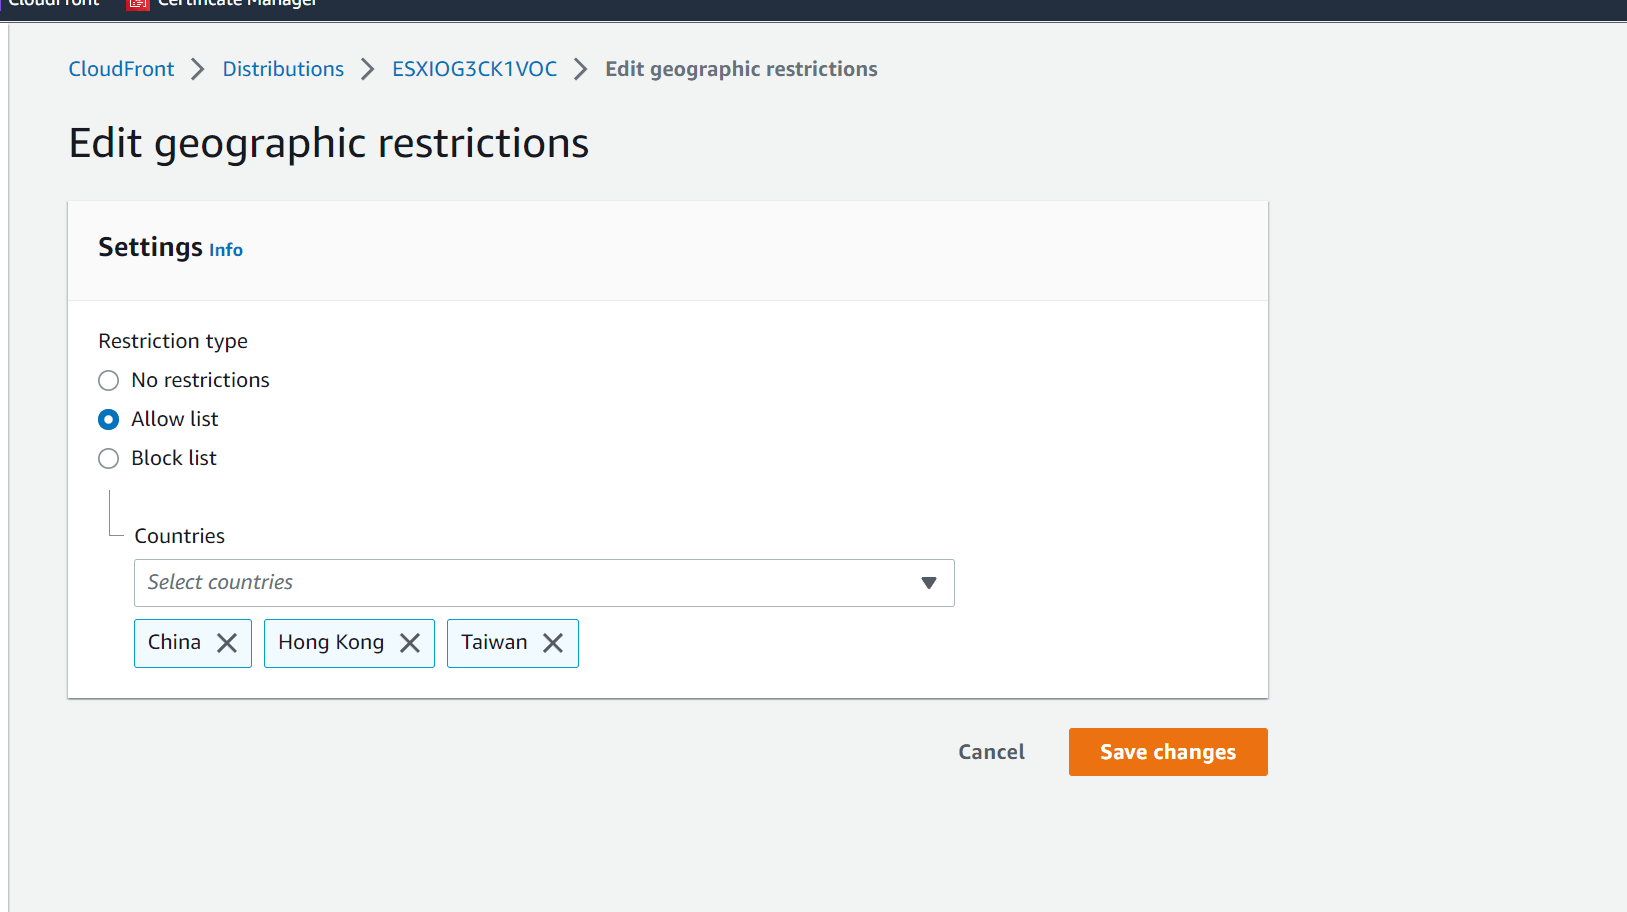Click CloudFront in the top navigation bar
Screen dimensions: 1627x912
coord(55,4)
